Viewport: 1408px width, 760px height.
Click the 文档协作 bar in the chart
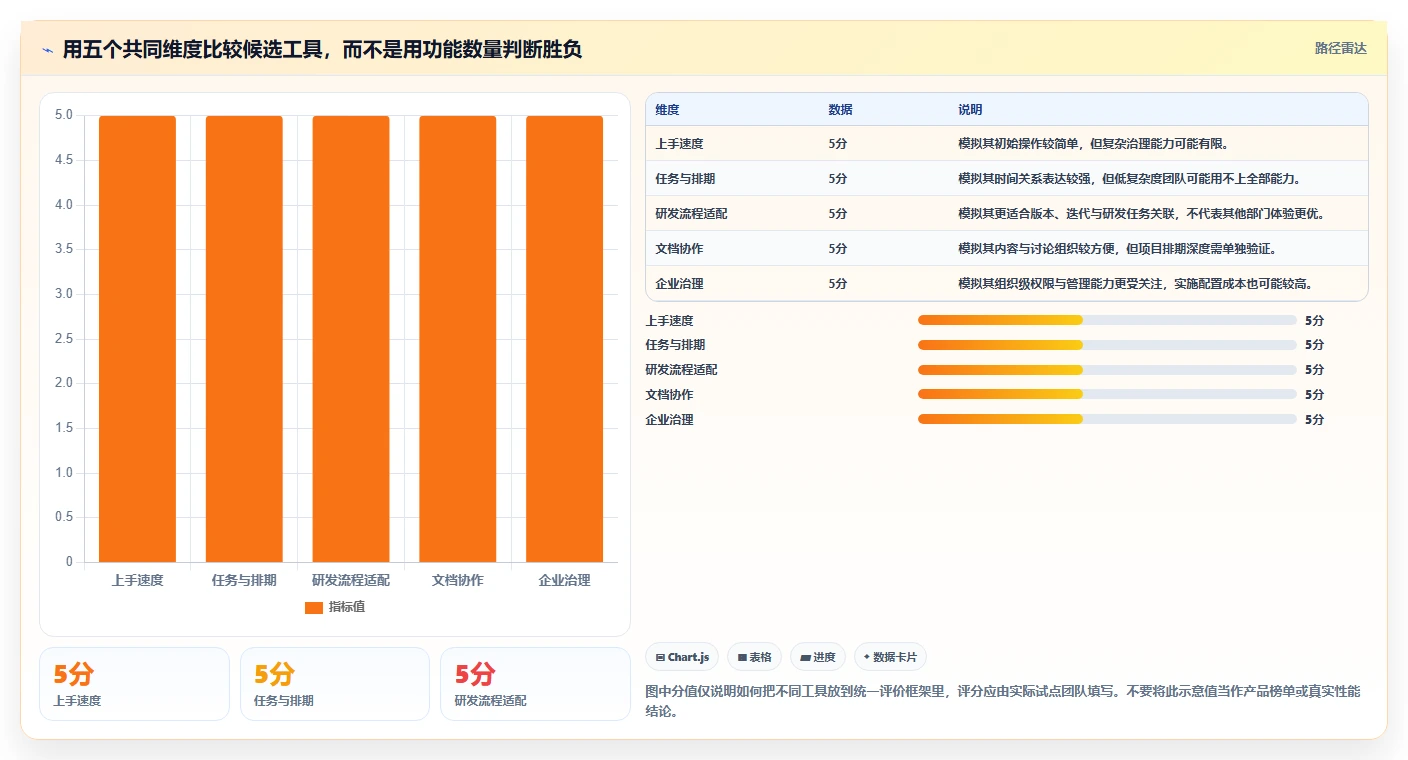click(x=458, y=339)
